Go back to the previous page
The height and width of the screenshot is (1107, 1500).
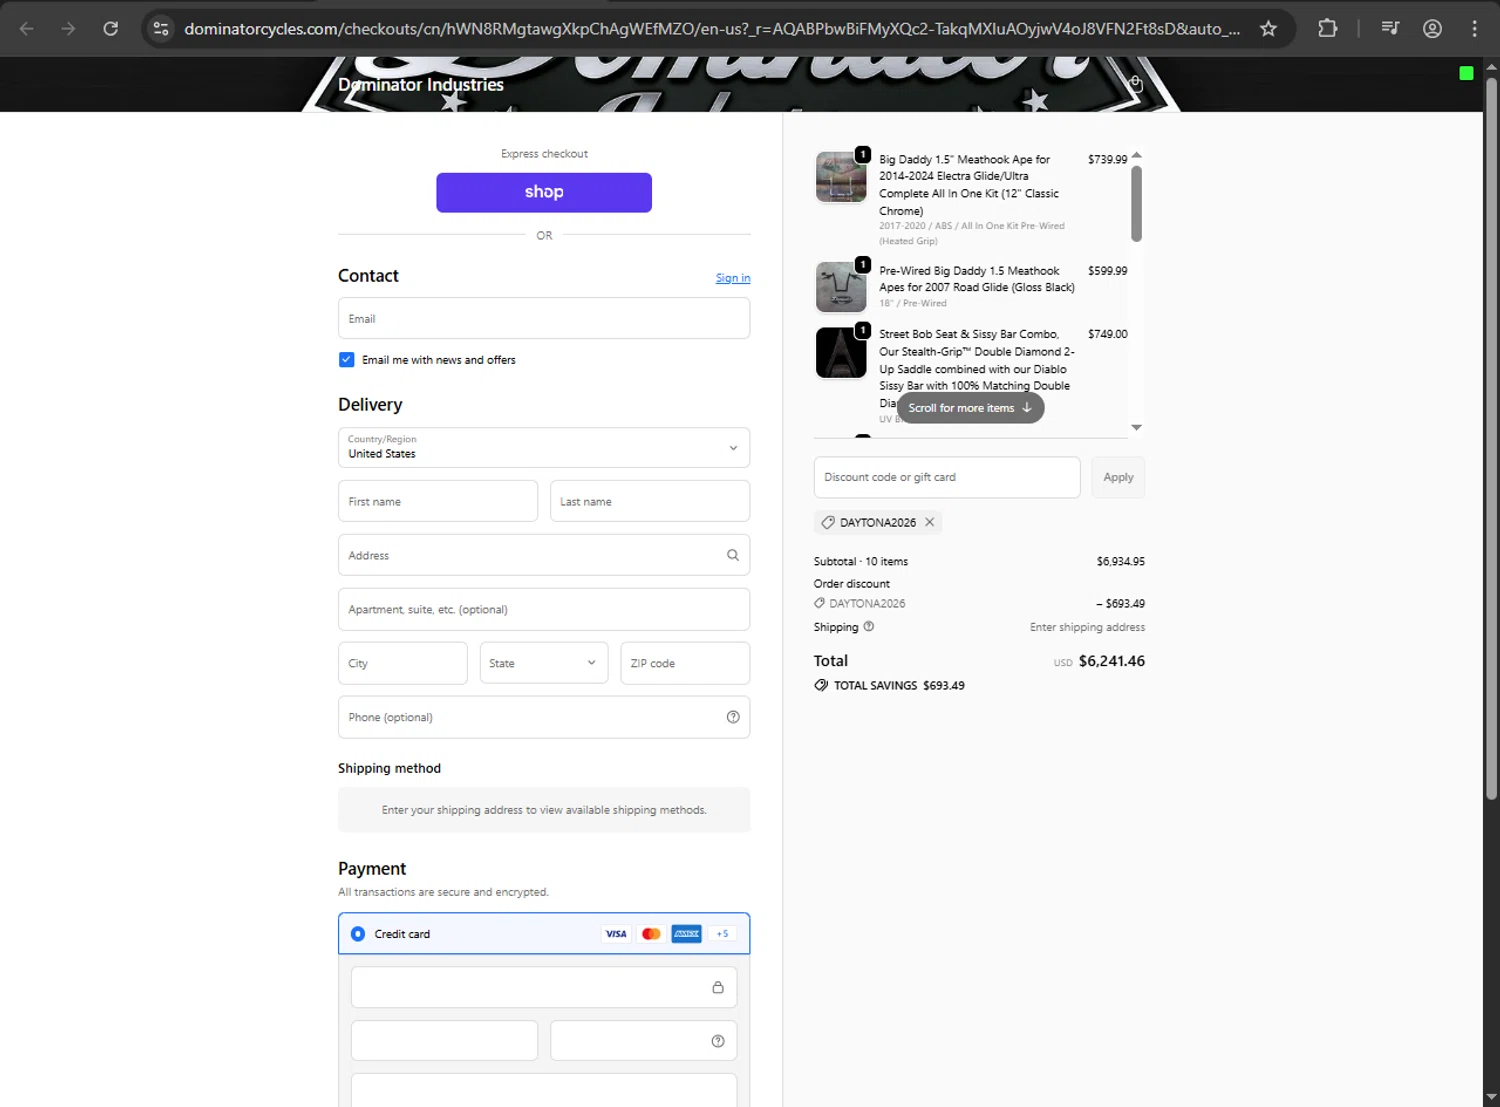click(x=27, y=29)
